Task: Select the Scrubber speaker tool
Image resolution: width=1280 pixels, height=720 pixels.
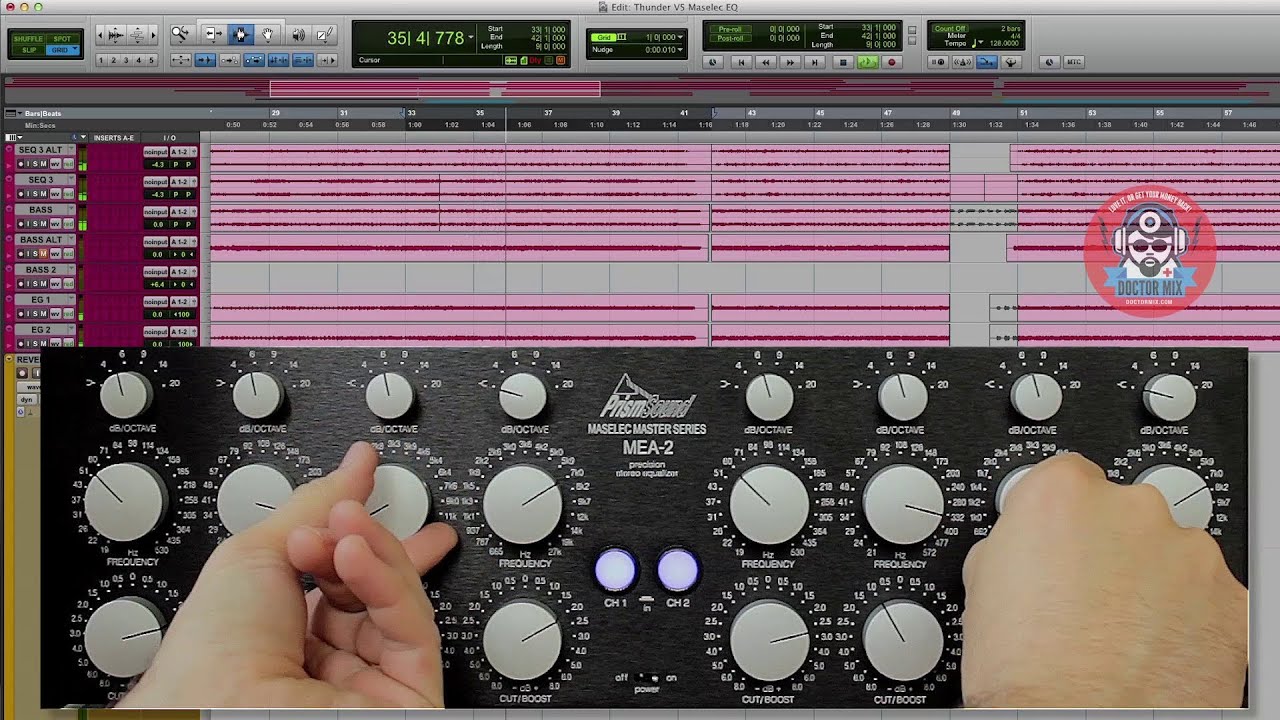Action: 299,34
